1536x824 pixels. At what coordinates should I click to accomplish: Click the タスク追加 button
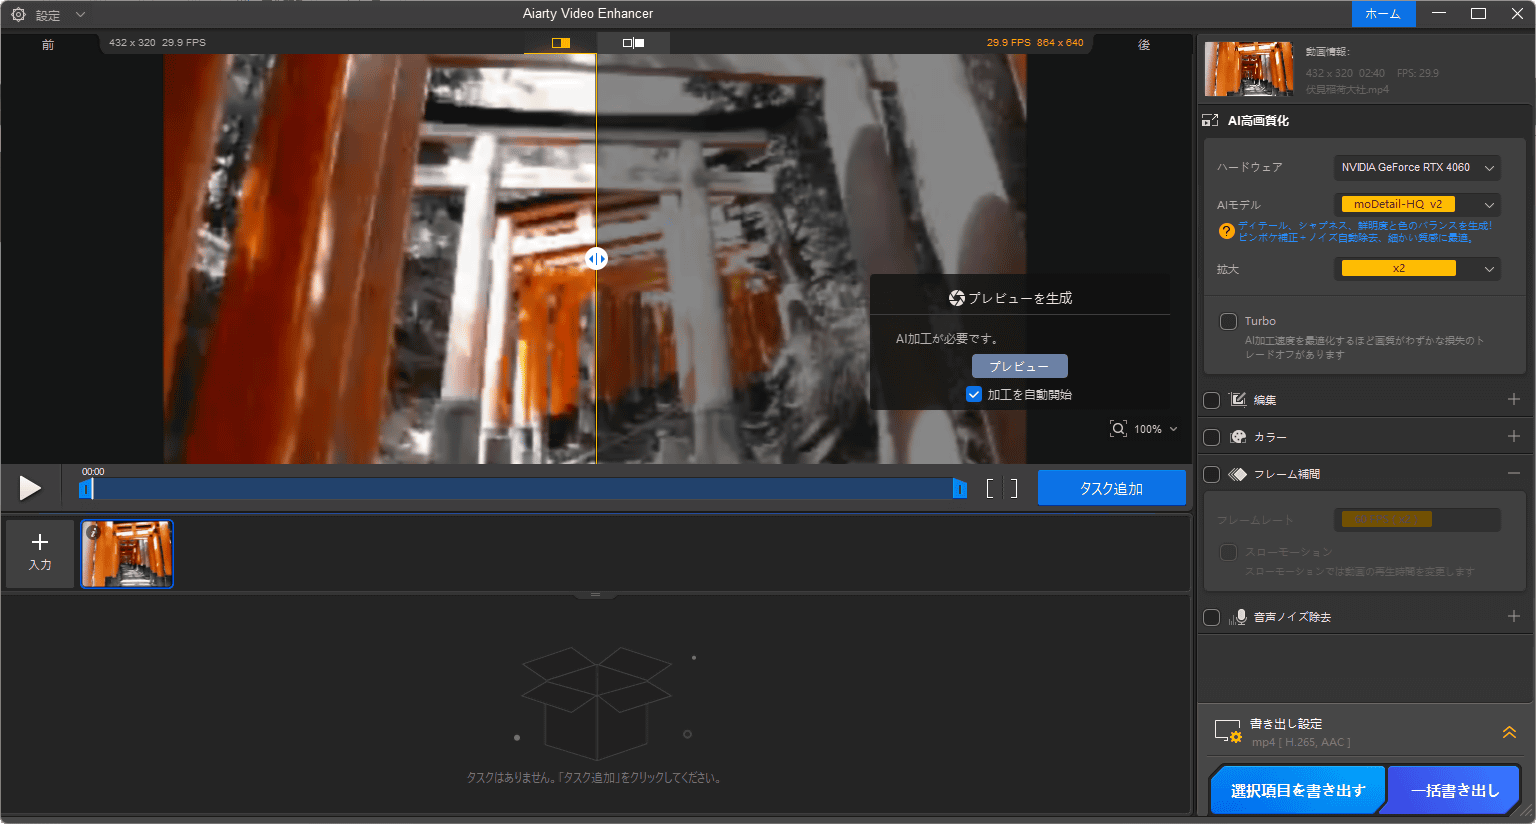click(1111, 488)
